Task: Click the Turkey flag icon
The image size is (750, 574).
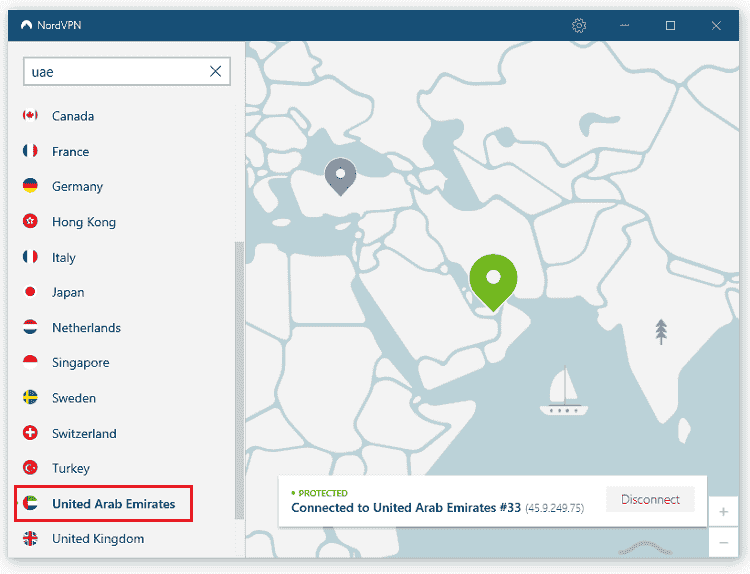Action: [30, 467]
